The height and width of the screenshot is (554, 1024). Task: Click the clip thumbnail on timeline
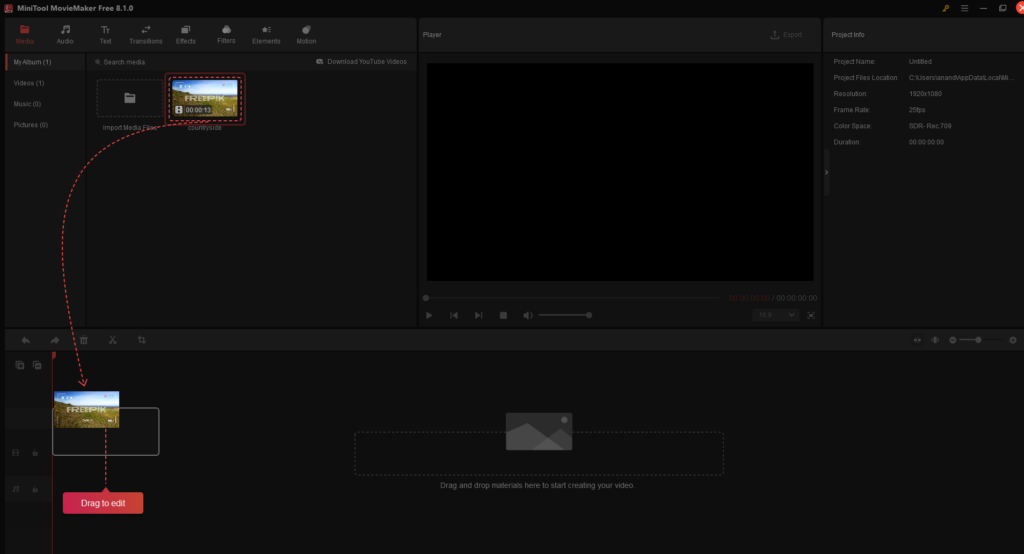click(86, 410)
